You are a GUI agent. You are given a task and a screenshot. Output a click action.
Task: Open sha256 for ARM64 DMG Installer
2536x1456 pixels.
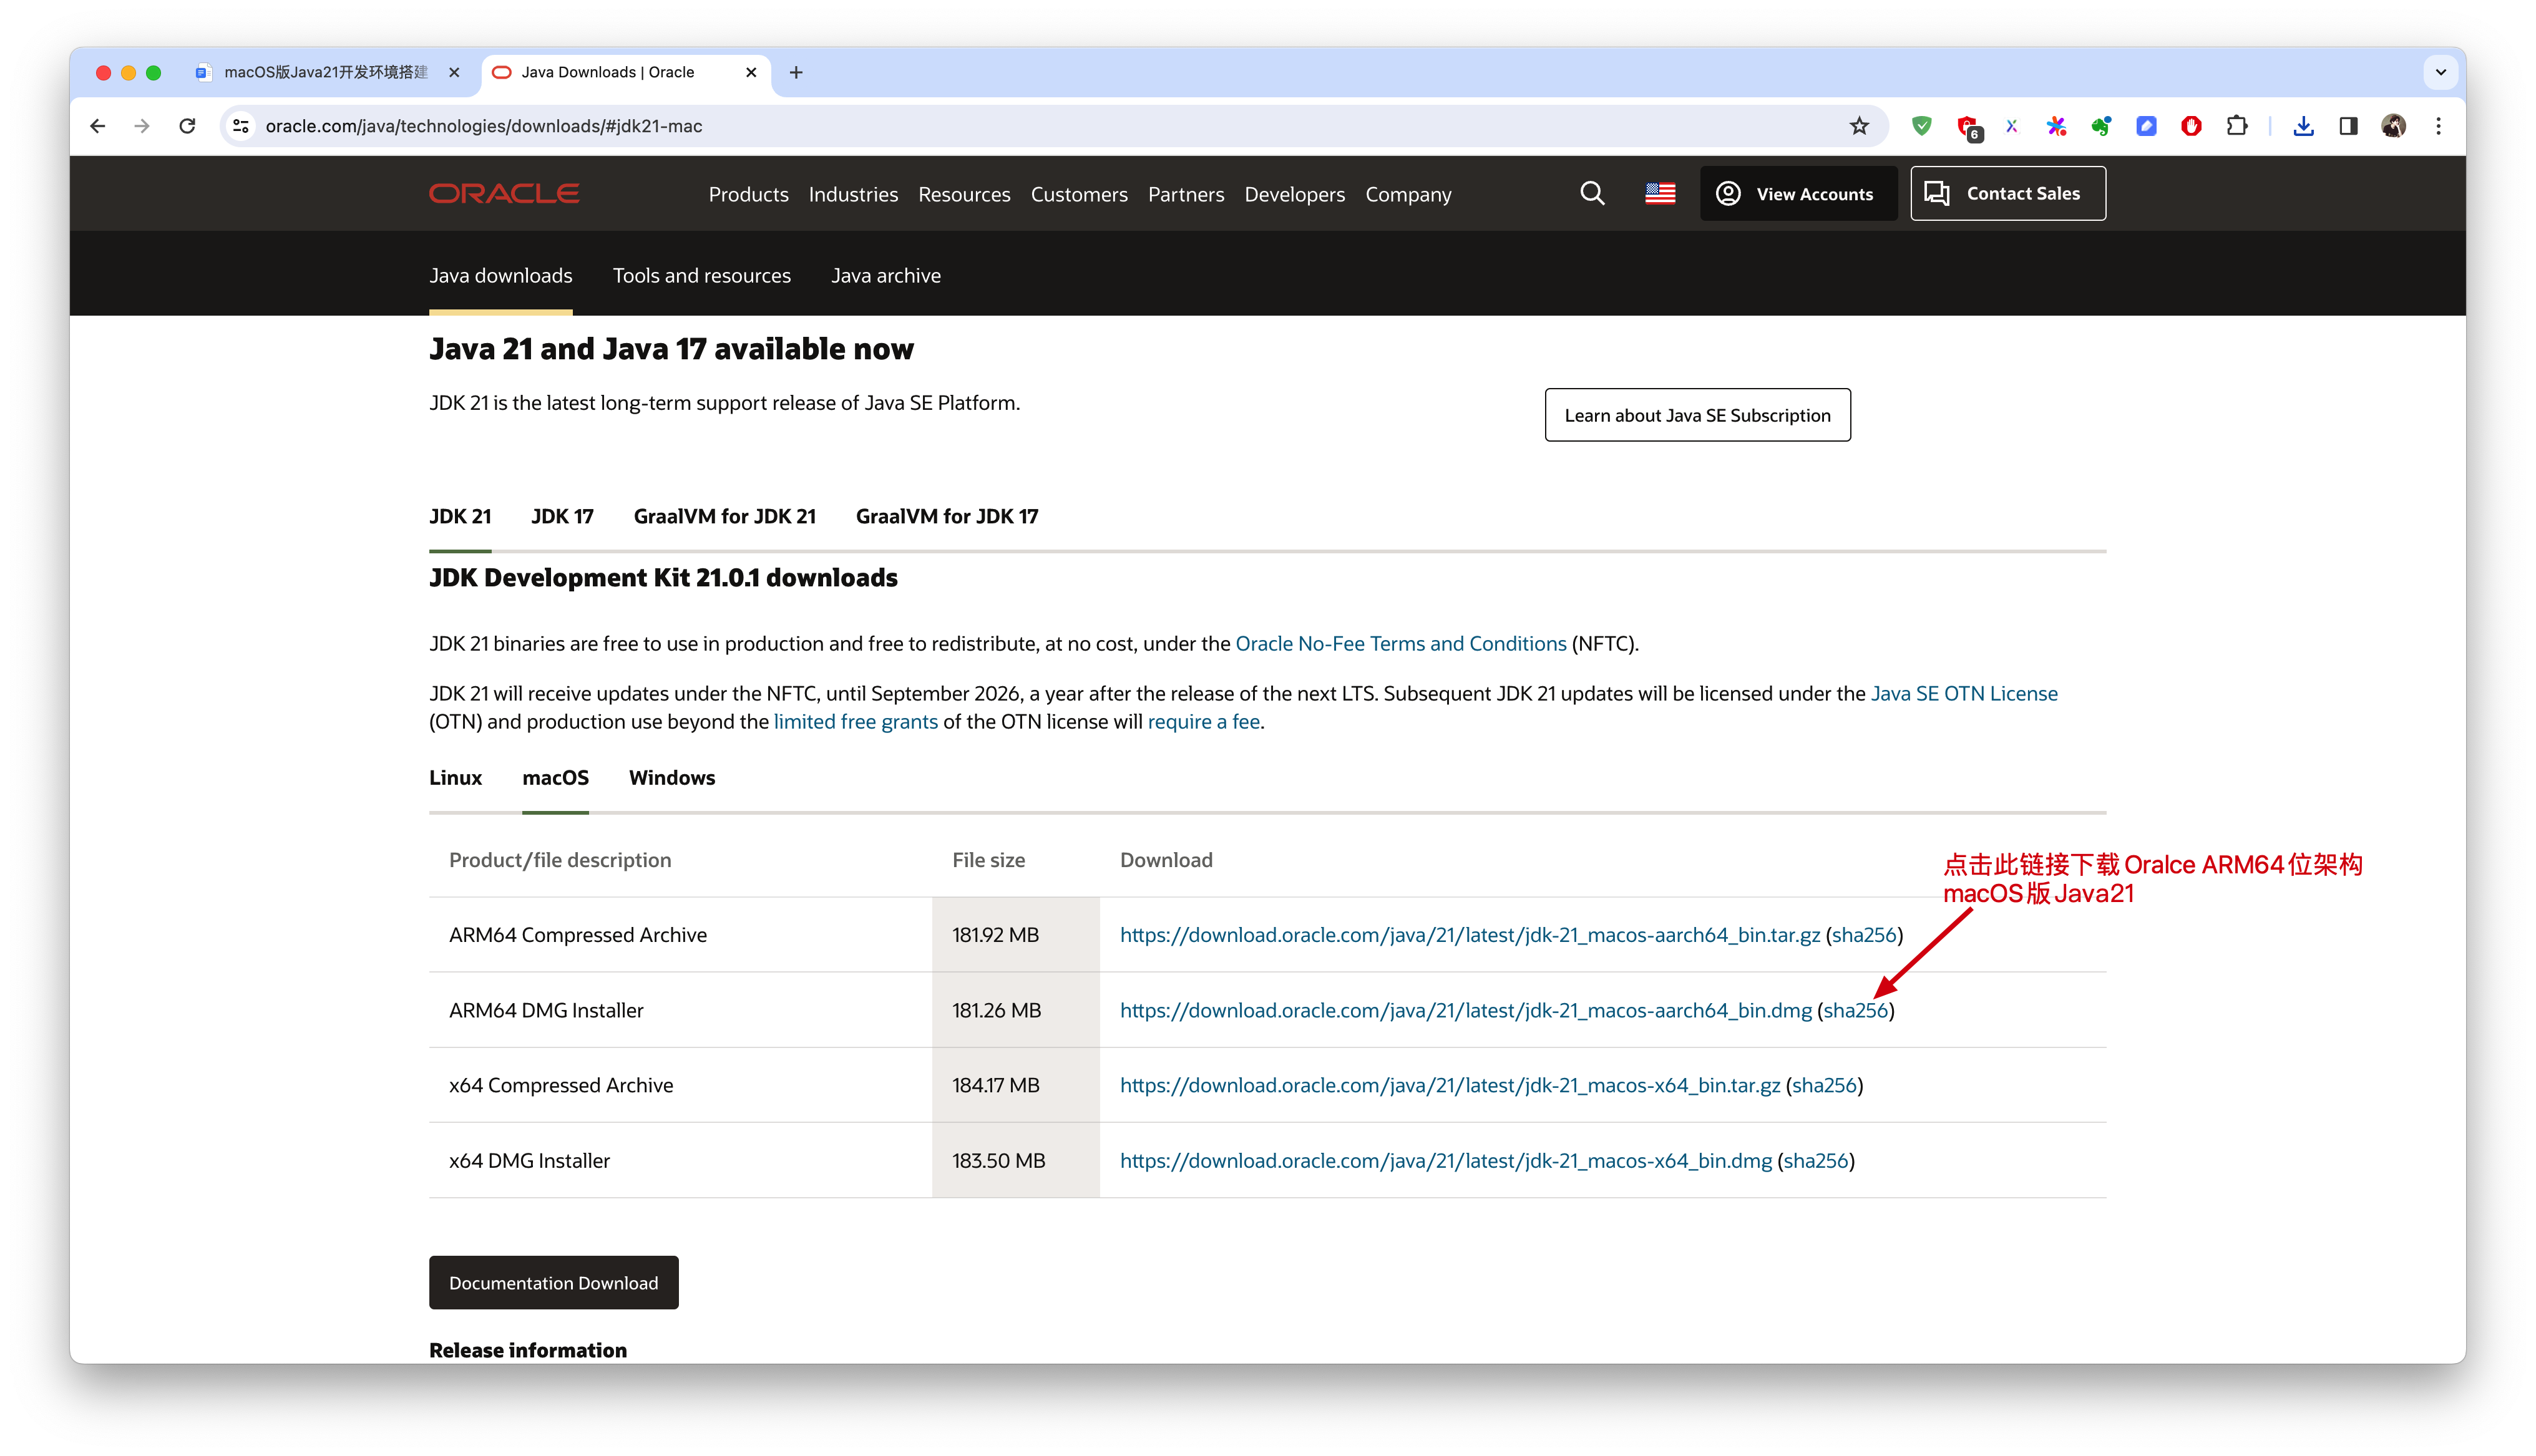pos(1855,1010)
